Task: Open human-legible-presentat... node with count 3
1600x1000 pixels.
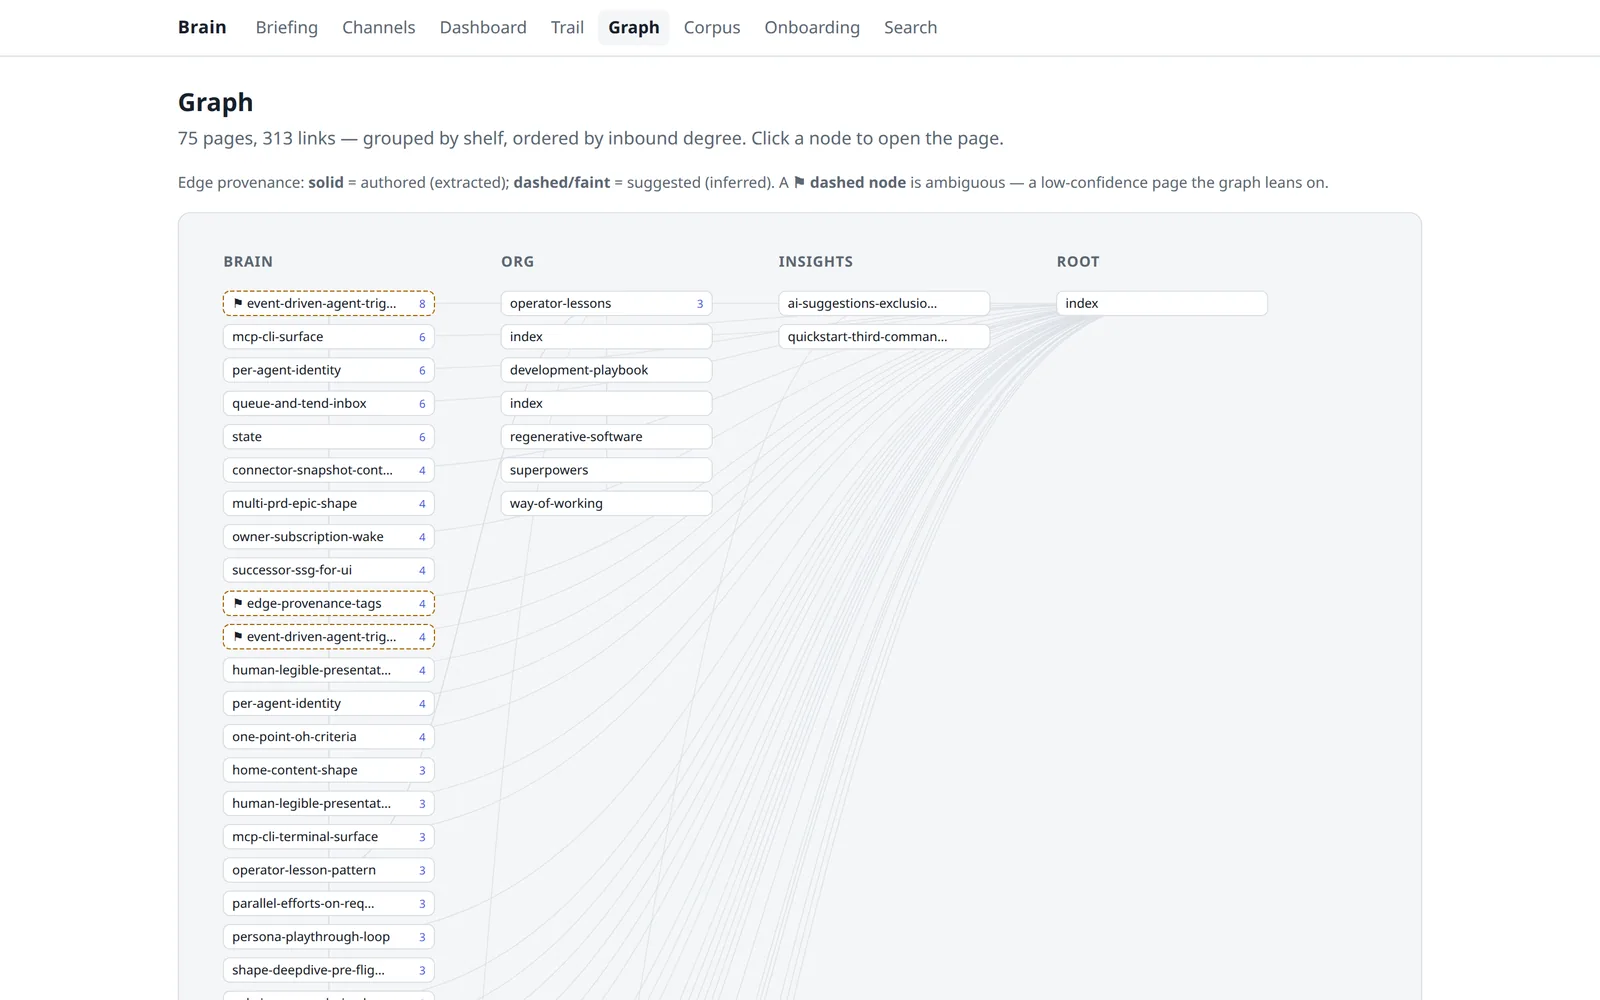Action: pyautogui.click(x=329, y=803)
